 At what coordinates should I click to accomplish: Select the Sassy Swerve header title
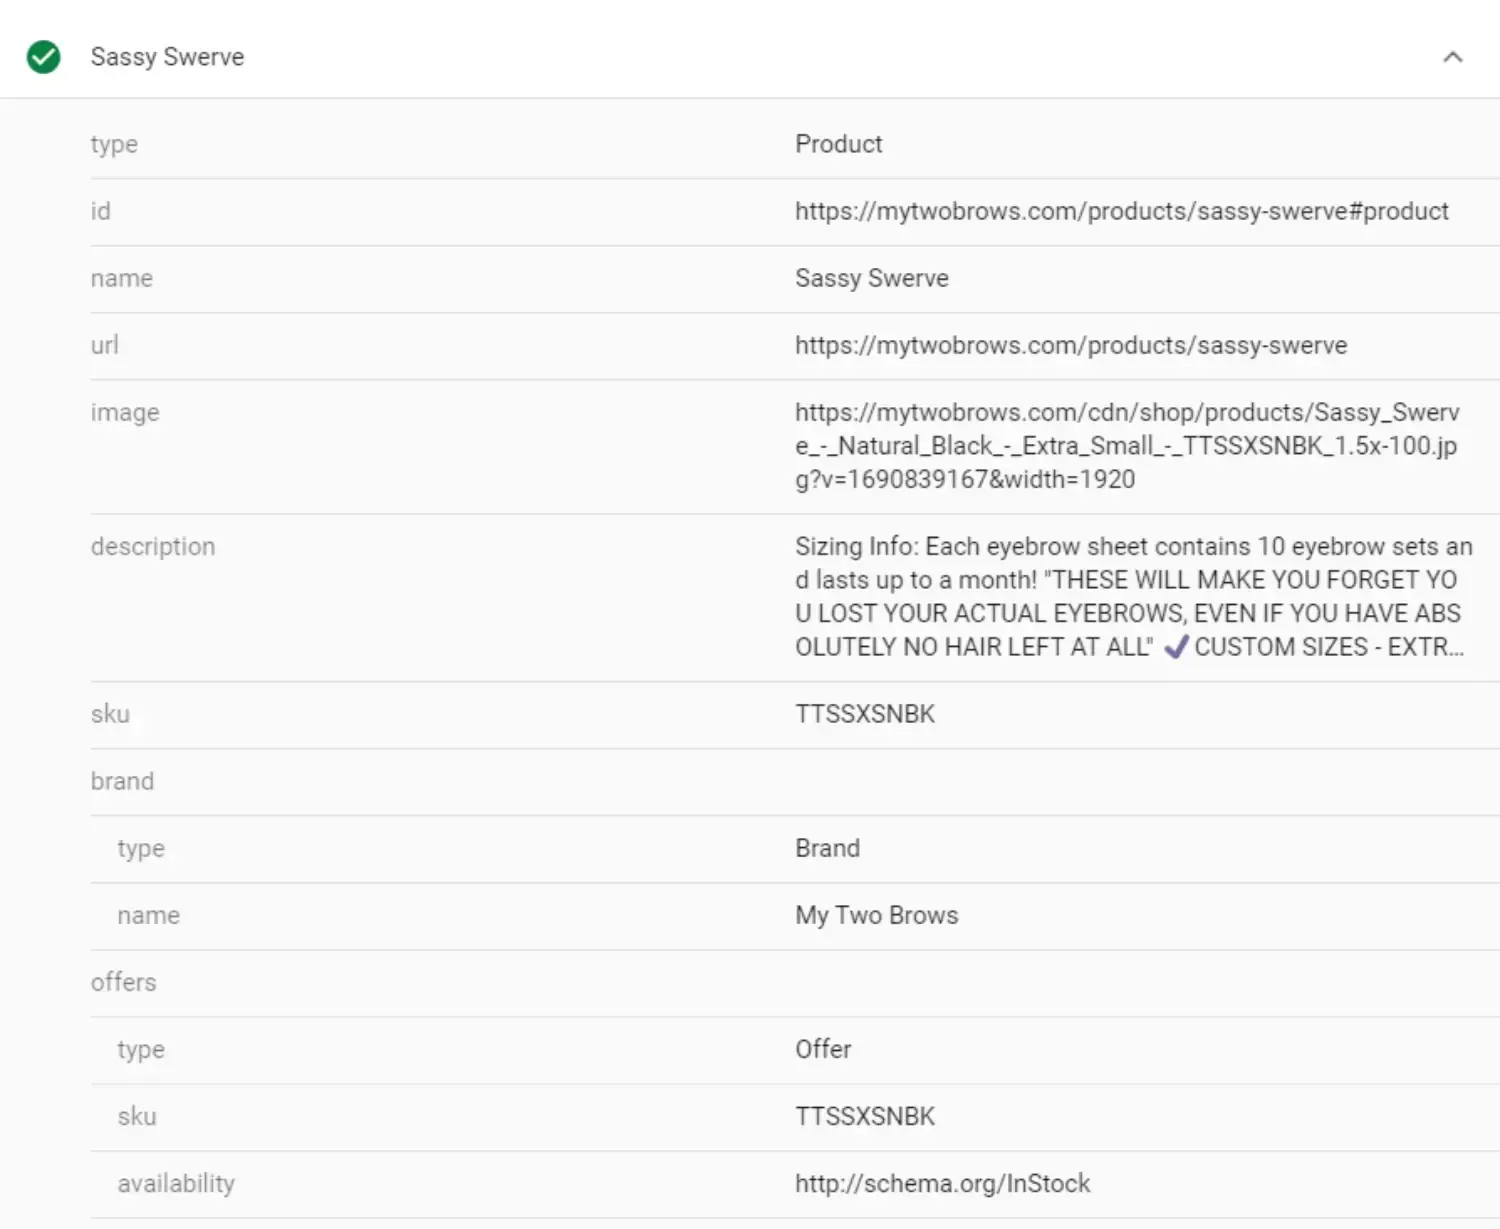(x=167, y=57)
